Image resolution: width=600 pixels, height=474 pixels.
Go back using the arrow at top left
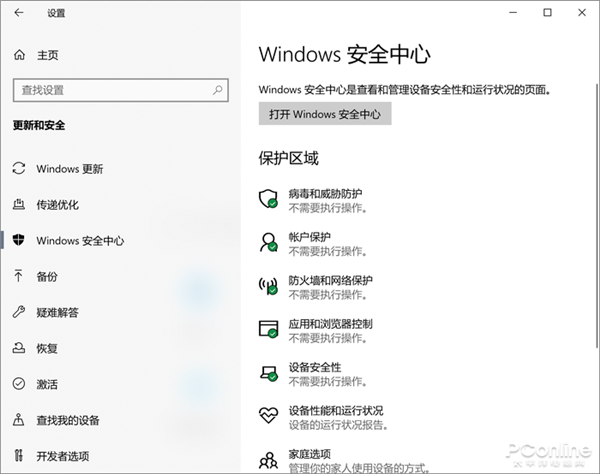19,13
